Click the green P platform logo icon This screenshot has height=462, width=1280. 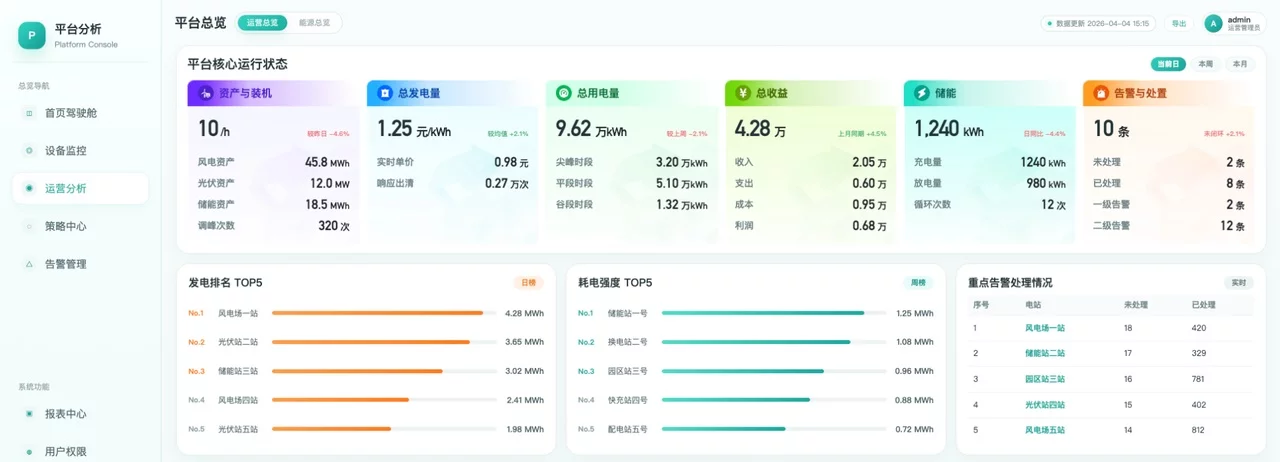[x=32, y=36]
